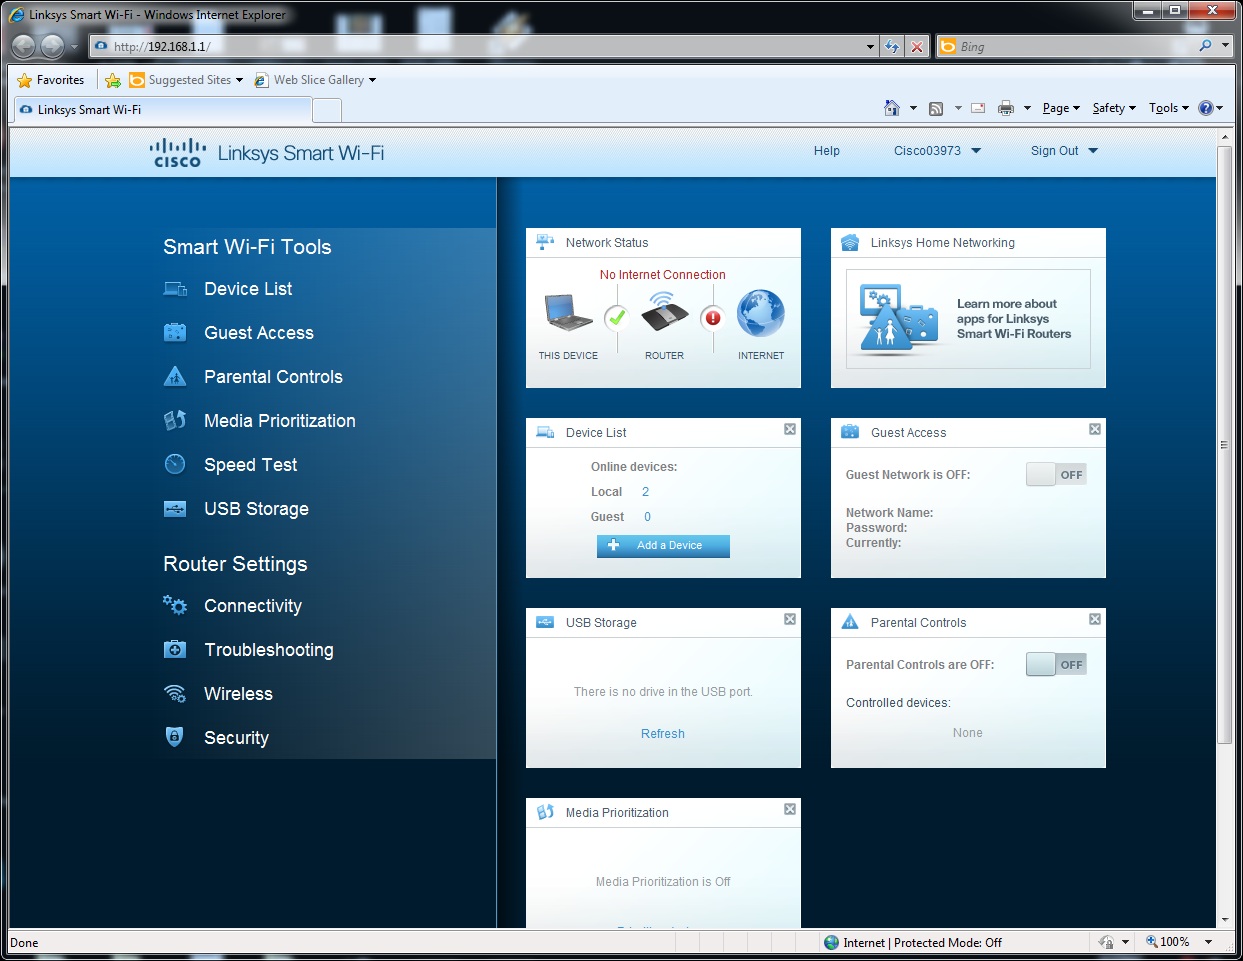Viewport: 1243px width, 961px height.
Task: Click the ROUTER icon in Network Status
Action: pos(664,312)
